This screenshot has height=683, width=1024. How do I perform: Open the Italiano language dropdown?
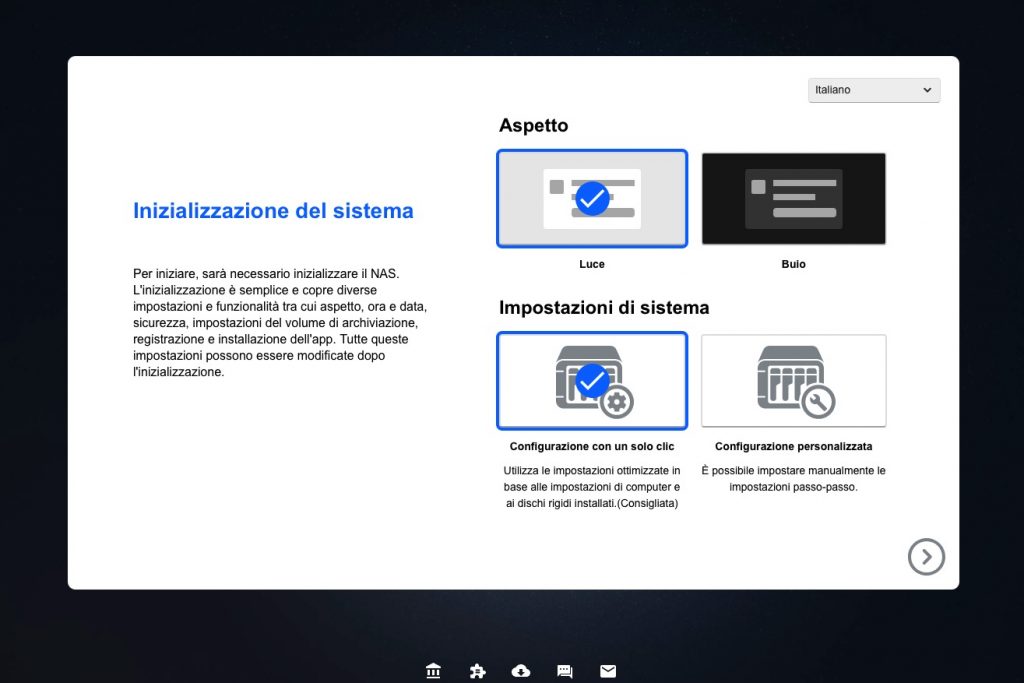pos(874,90)
